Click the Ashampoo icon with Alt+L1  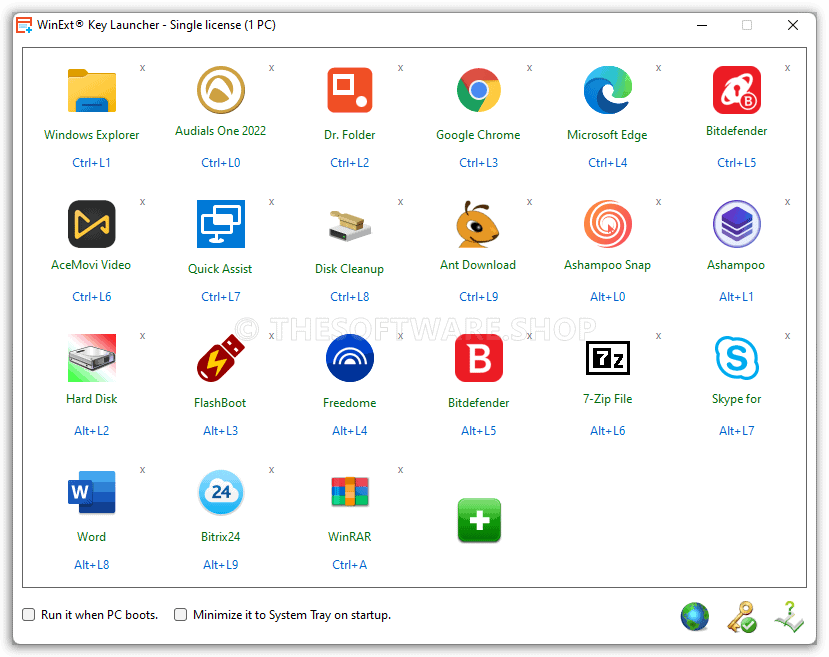click(736, 224)
